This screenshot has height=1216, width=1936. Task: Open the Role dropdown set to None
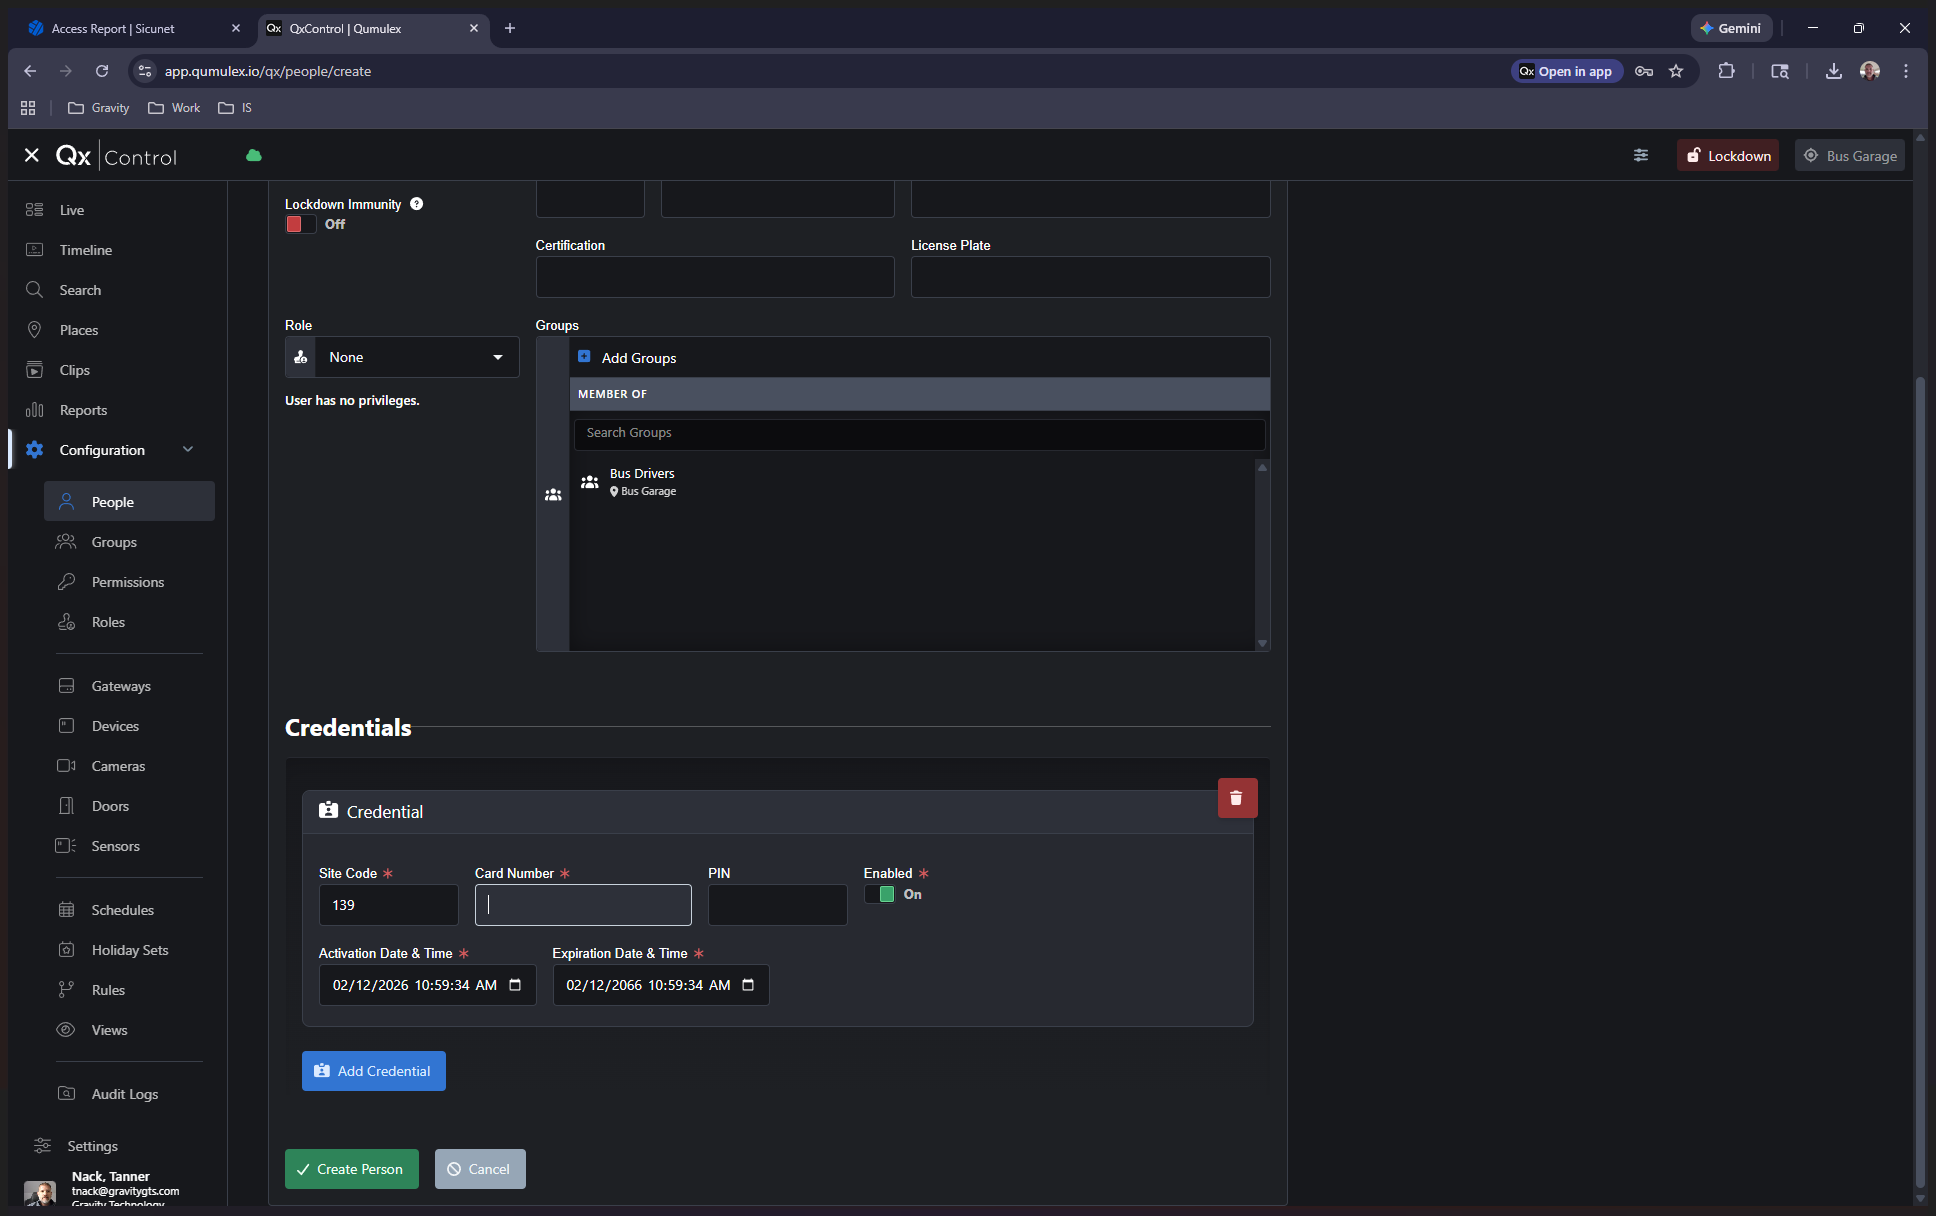point(416,357)
